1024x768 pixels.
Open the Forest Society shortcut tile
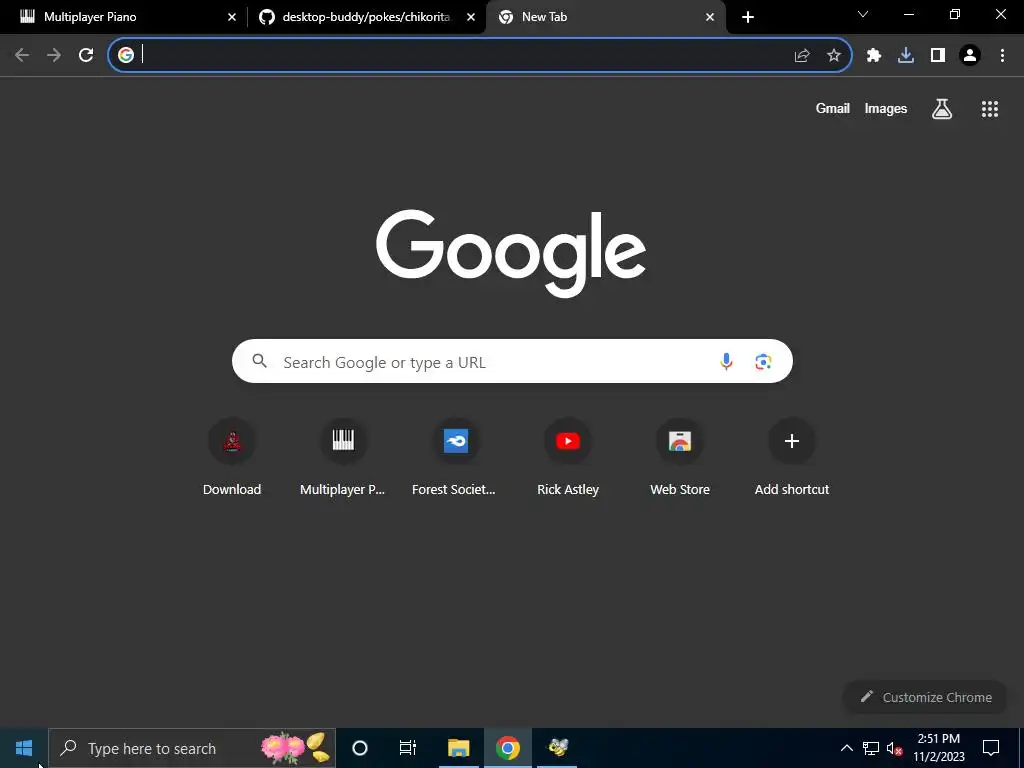[455, 457]
